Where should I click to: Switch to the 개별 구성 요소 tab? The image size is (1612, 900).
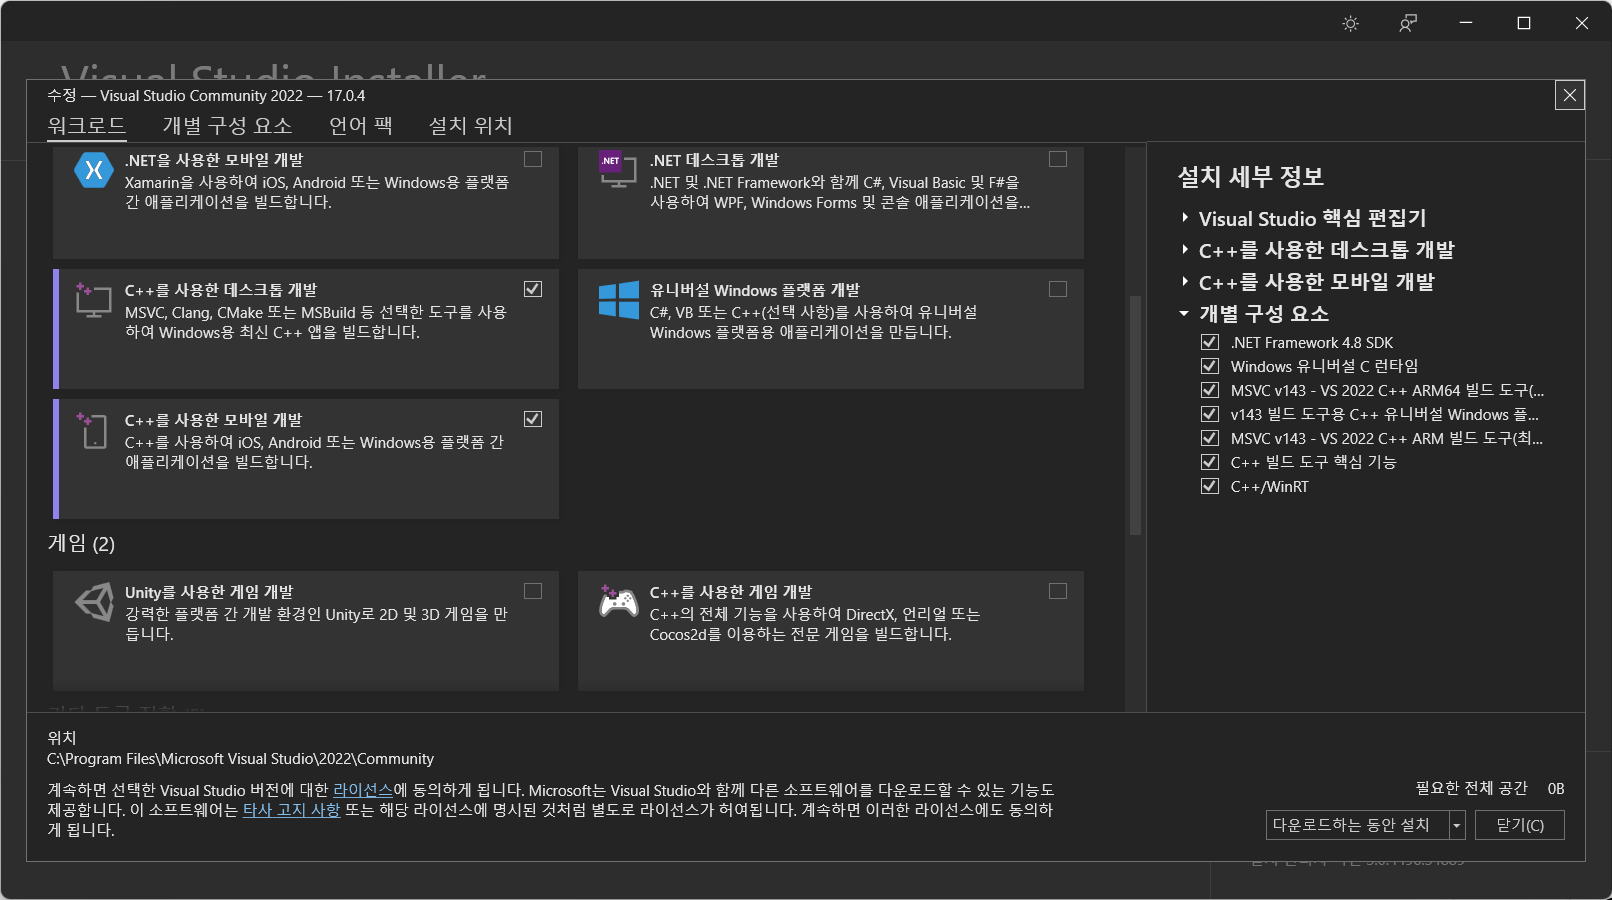[228, 126]
